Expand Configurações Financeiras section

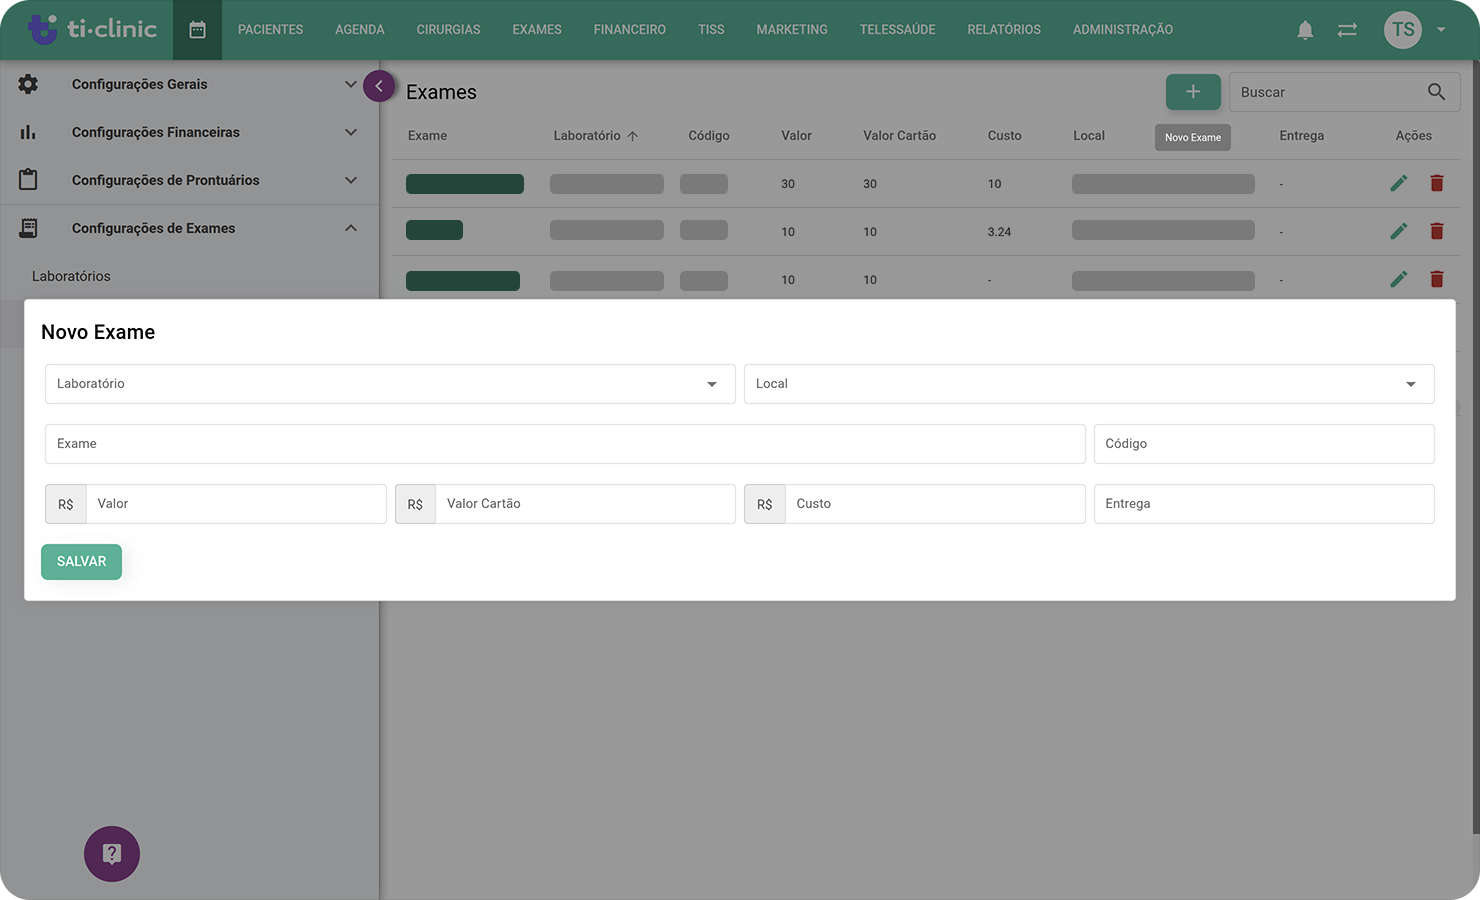tap(351, 132)
